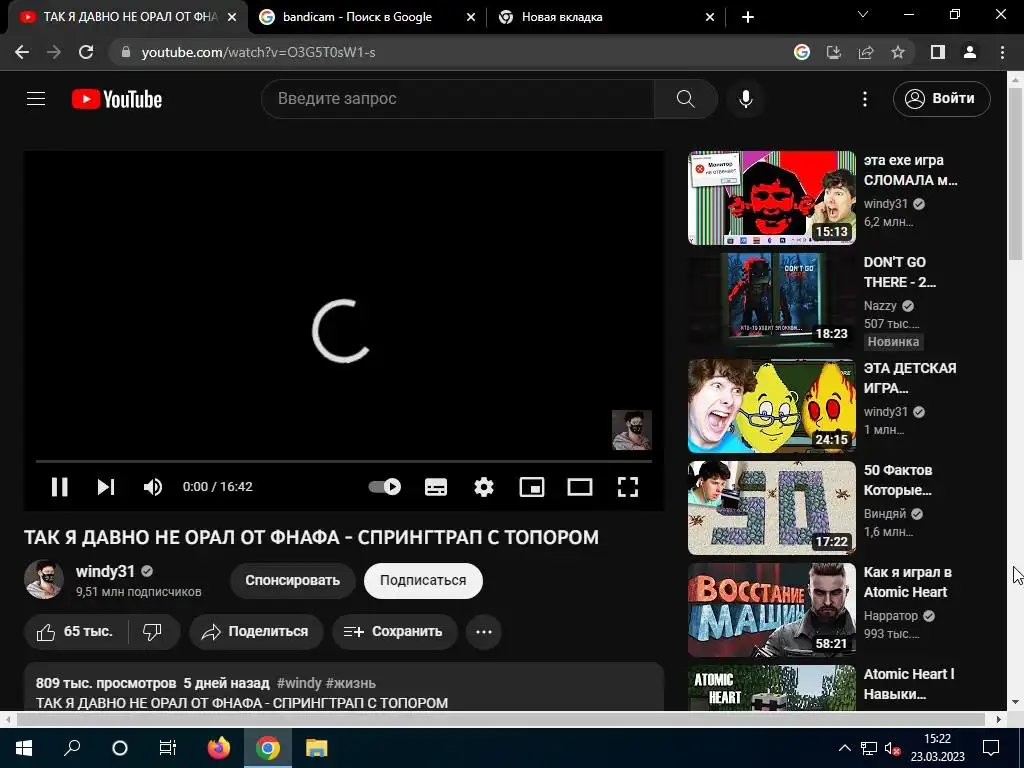Focus the Введите запрос search field

point(458,99)
